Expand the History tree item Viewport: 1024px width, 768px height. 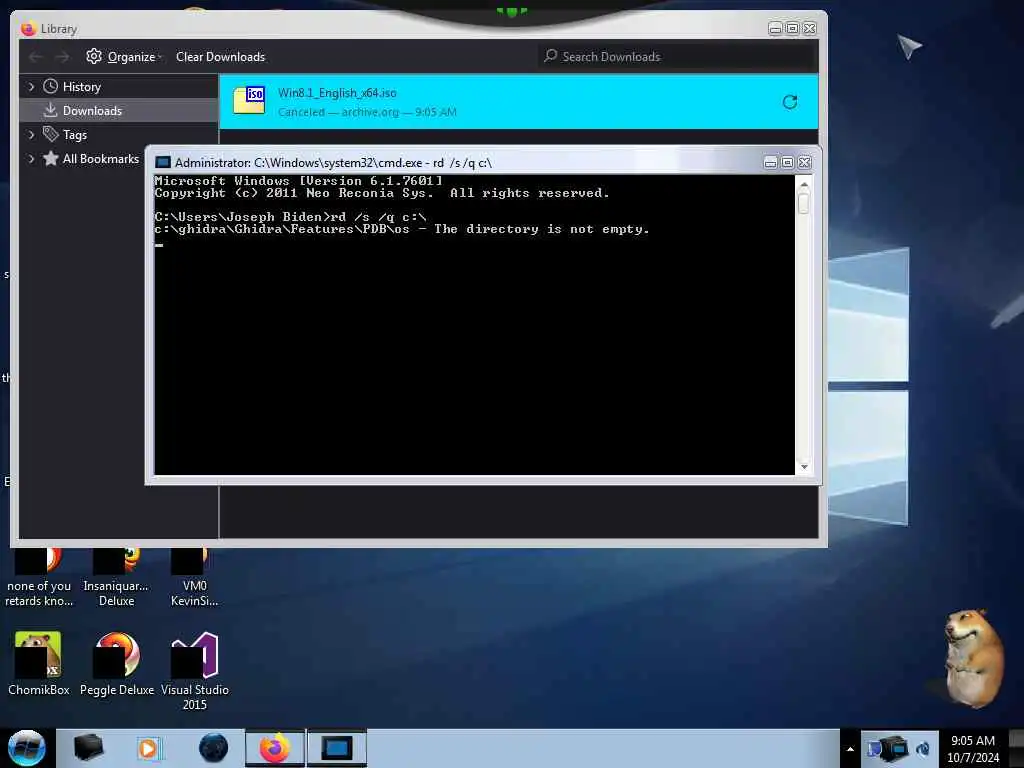31,86
